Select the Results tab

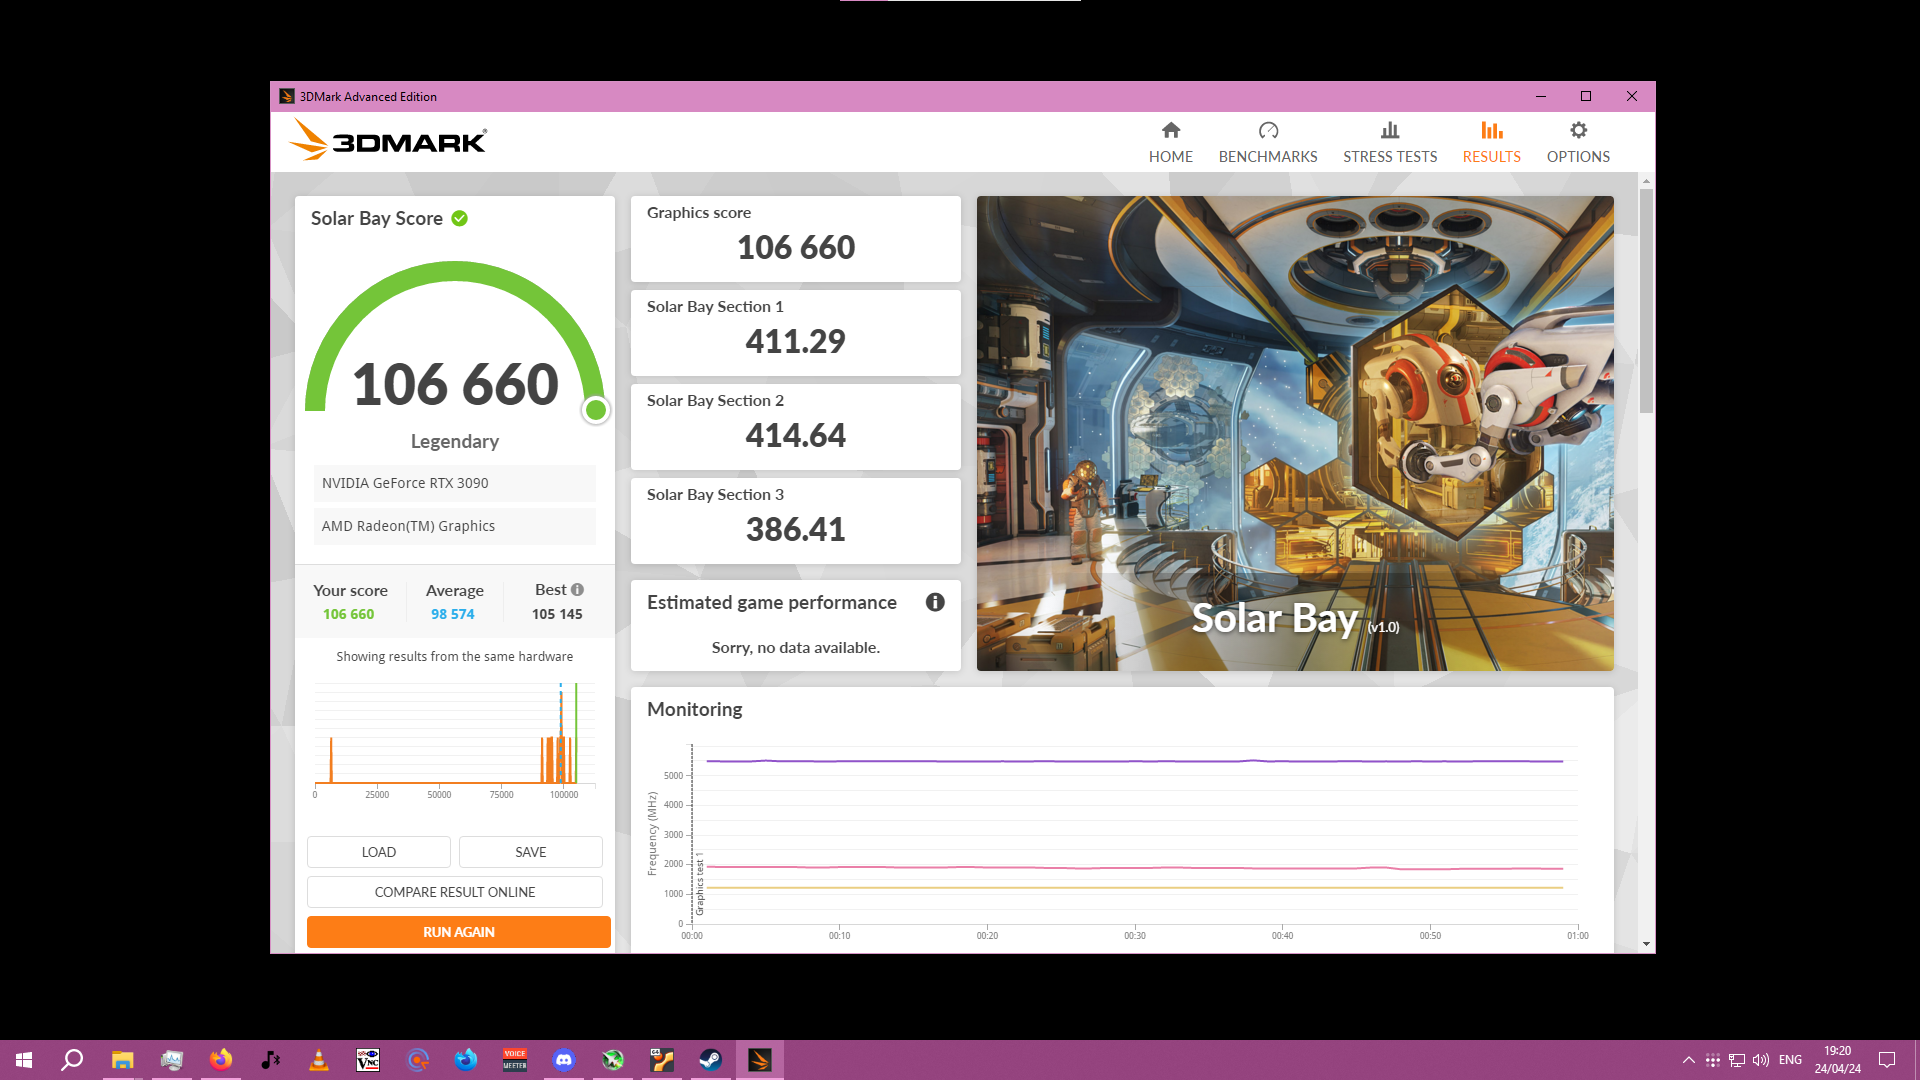(1491, 142)
